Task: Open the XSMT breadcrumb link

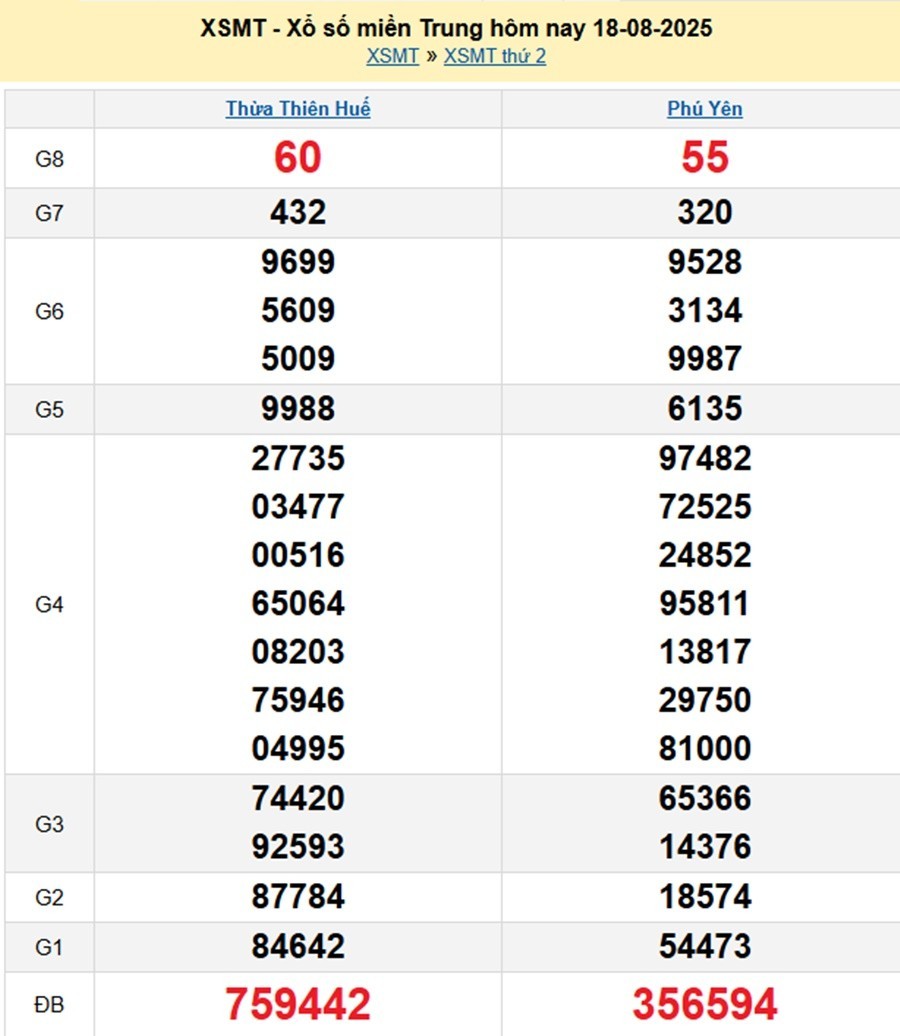Action: click(x=392, y=56)
